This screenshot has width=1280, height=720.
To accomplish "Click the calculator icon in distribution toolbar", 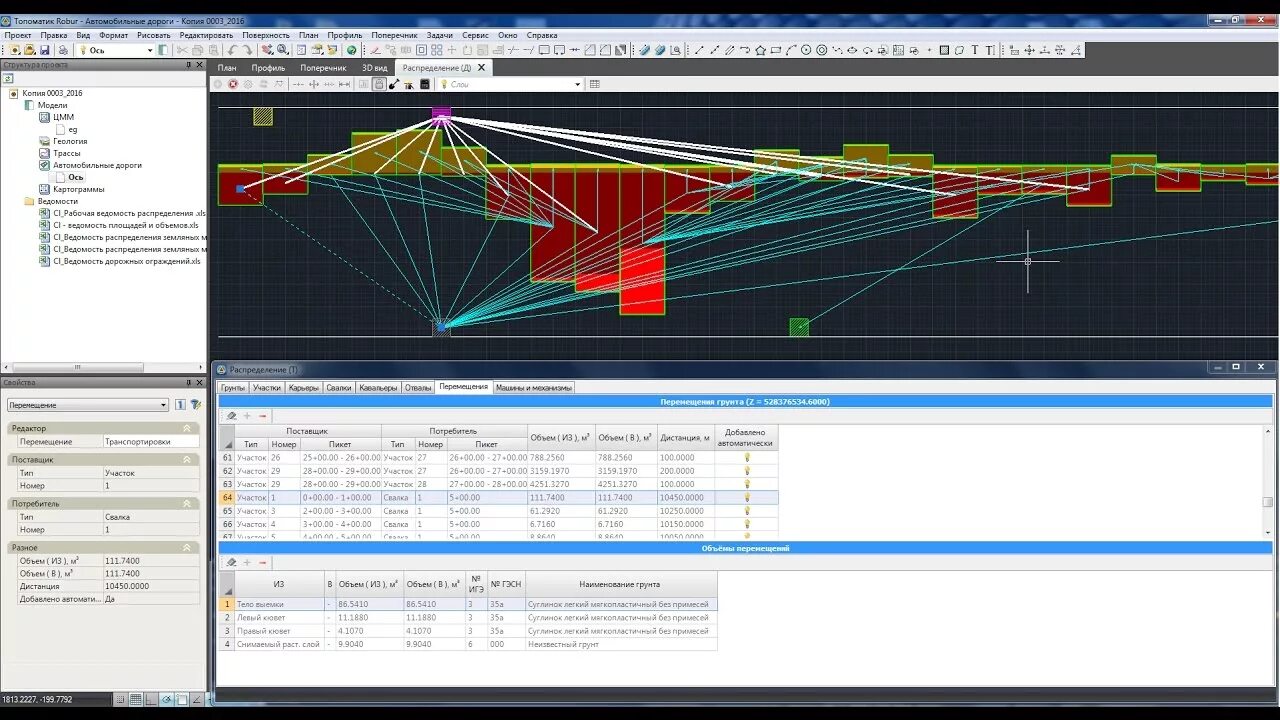I will coord(425,84).
